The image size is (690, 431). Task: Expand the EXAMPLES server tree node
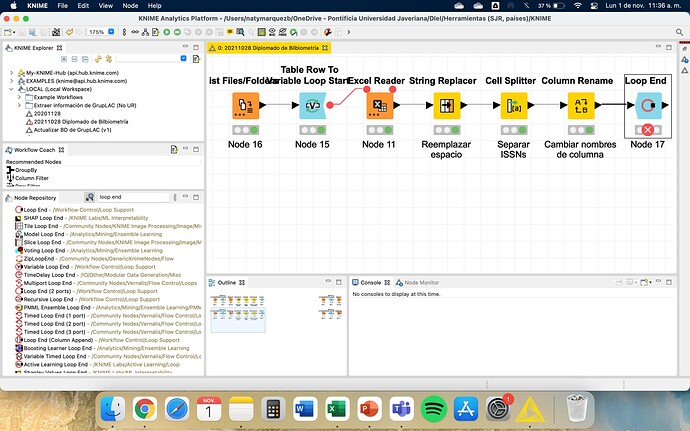(x=11, y=81)
